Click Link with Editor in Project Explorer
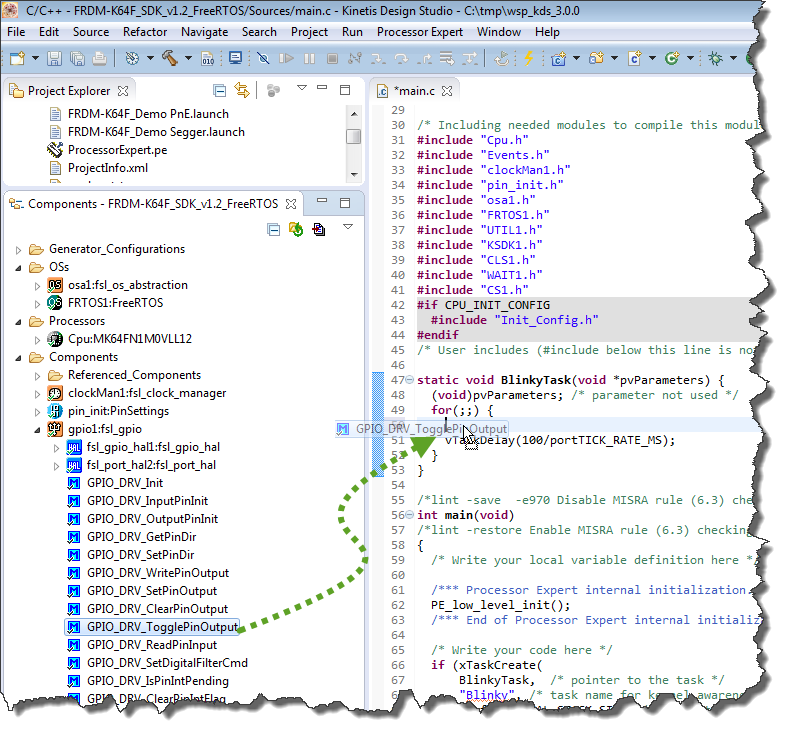This screenshot has height=737, width=792. pyautogui.click(x=242, y=91)
